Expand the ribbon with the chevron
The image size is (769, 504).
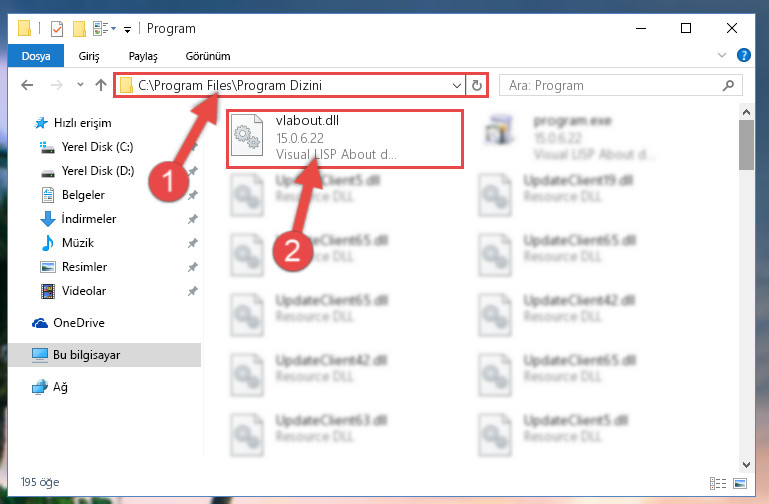coord(721,55)
